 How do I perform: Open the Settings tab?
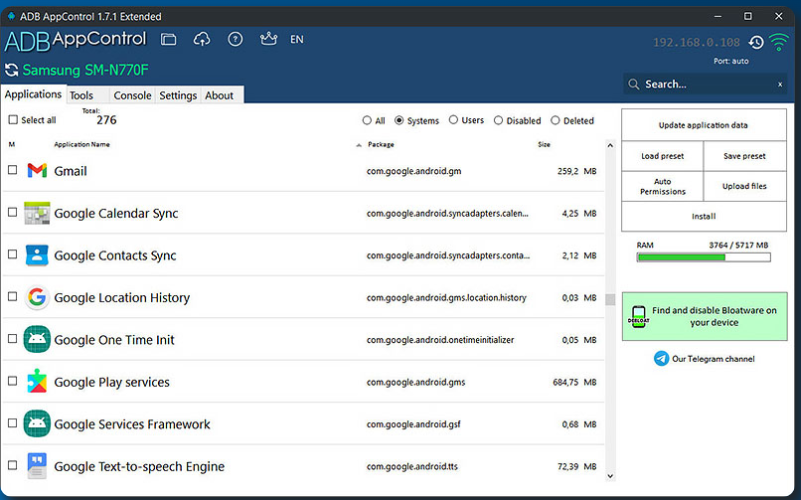coord(178,96)
